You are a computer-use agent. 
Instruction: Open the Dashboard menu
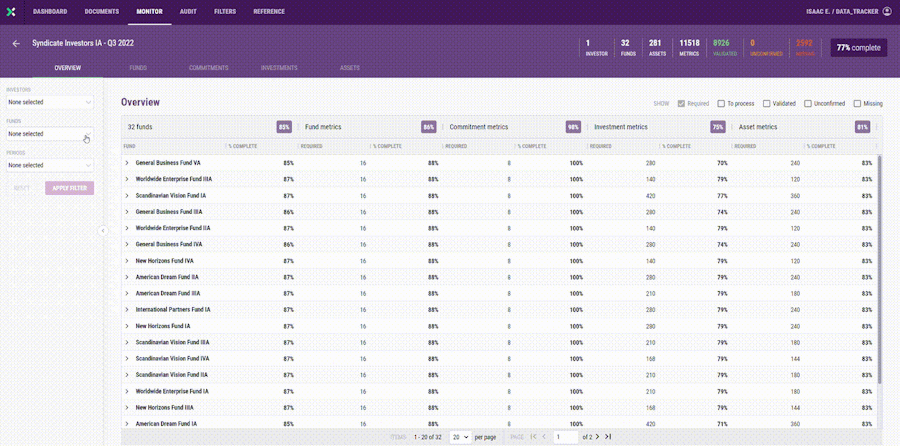50,11
